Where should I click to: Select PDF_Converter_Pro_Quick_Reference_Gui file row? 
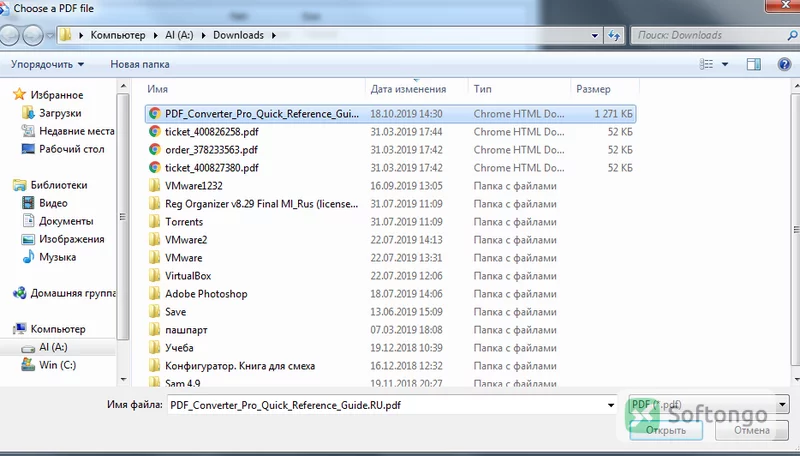tap(390, 114)
